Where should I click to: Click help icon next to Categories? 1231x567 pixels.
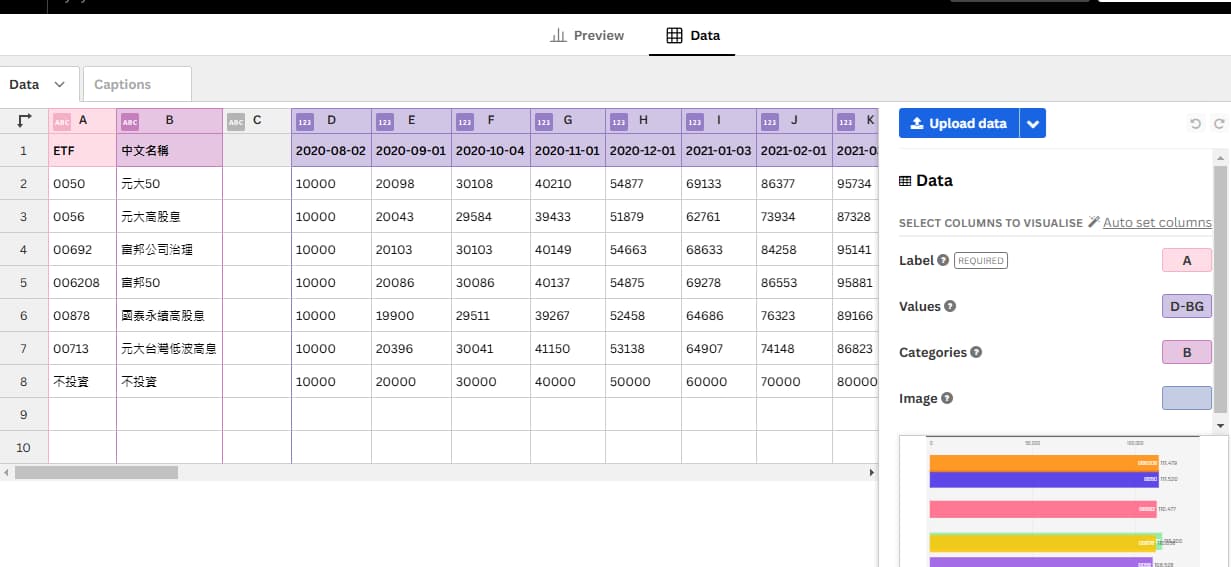976,353
